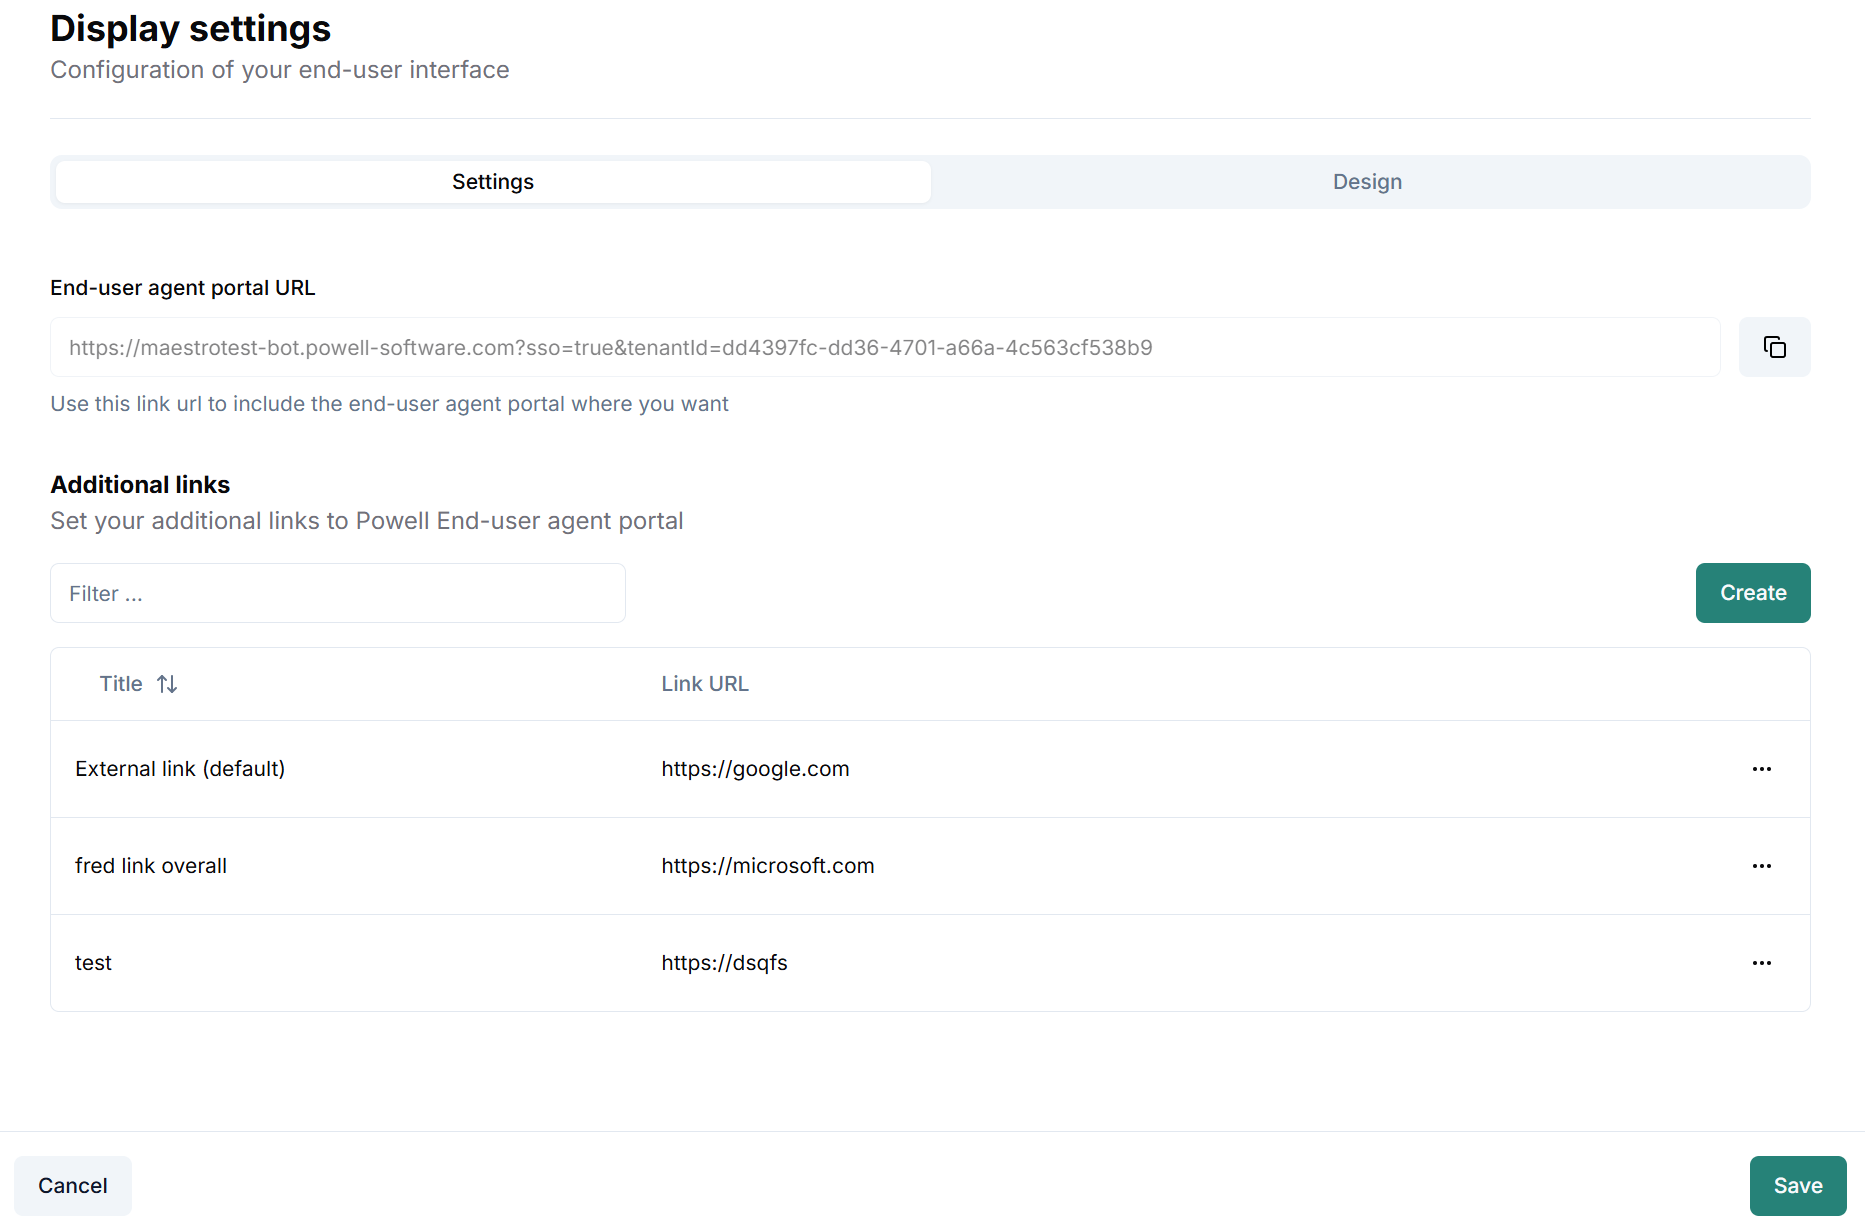Viewport: 1865px width, 1231px height.
Task: Click the Display settings page title
Action: coord(190,29)
